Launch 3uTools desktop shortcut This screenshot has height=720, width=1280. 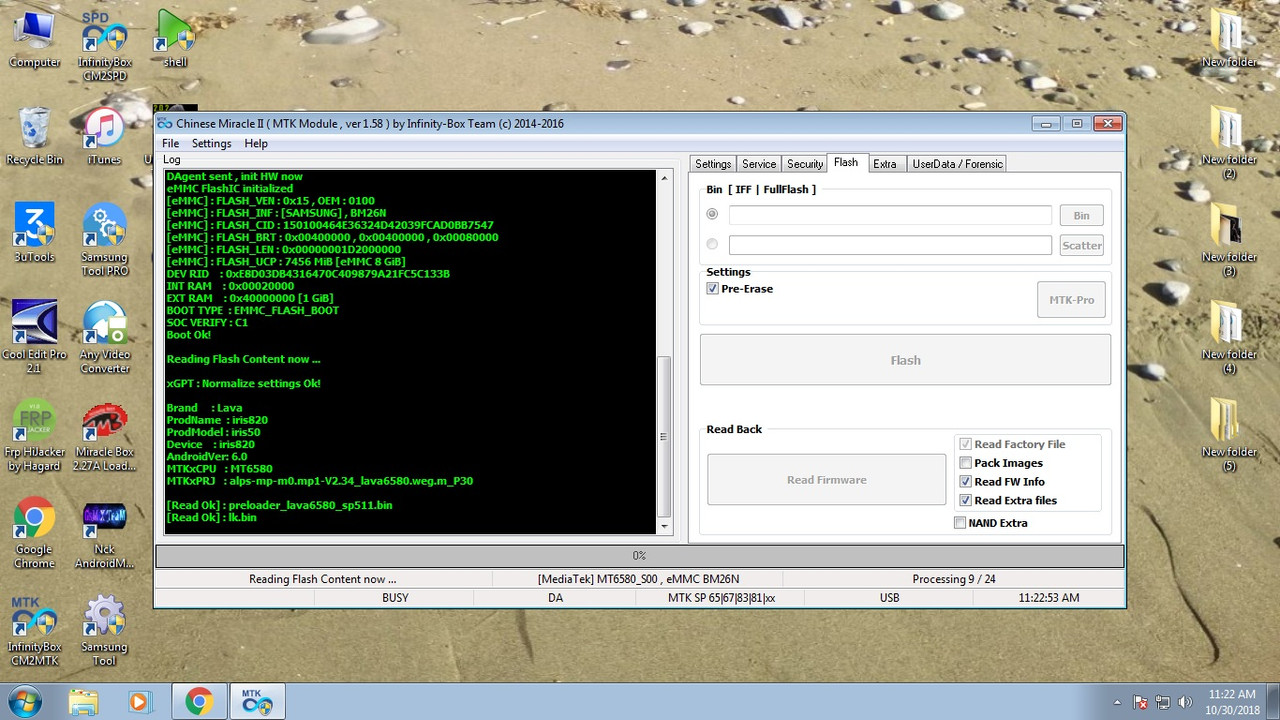pyautogui.click(x=34, y=234)
